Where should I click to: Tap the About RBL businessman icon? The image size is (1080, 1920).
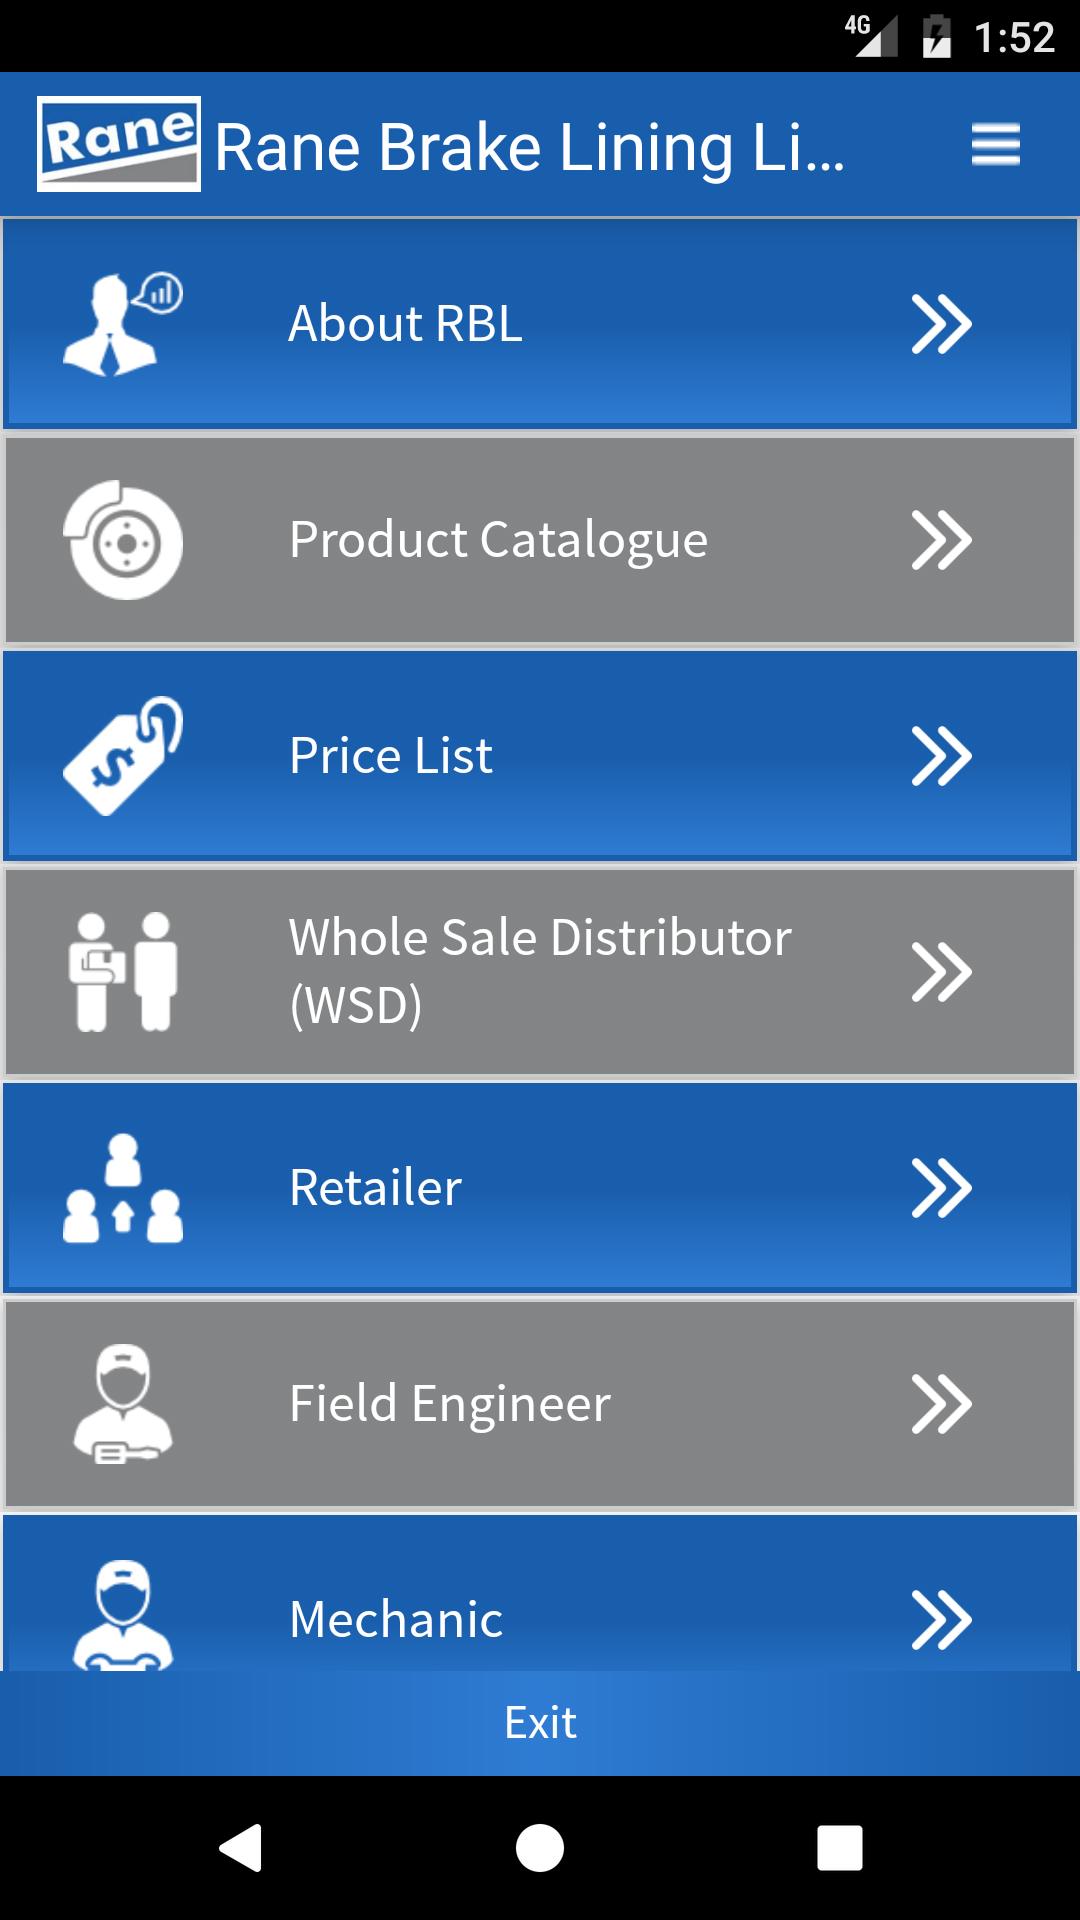[x=123, y=324]
